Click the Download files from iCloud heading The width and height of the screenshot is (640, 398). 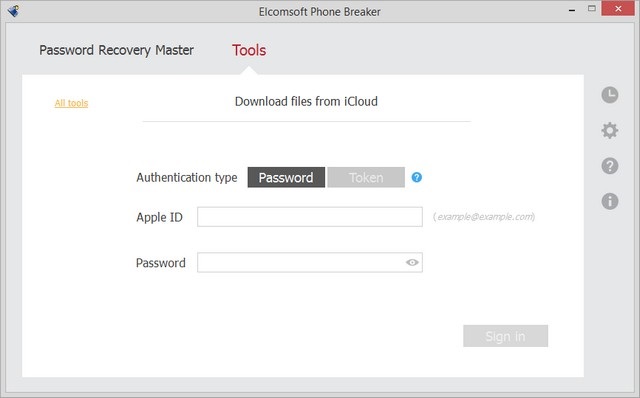[306, 101]
